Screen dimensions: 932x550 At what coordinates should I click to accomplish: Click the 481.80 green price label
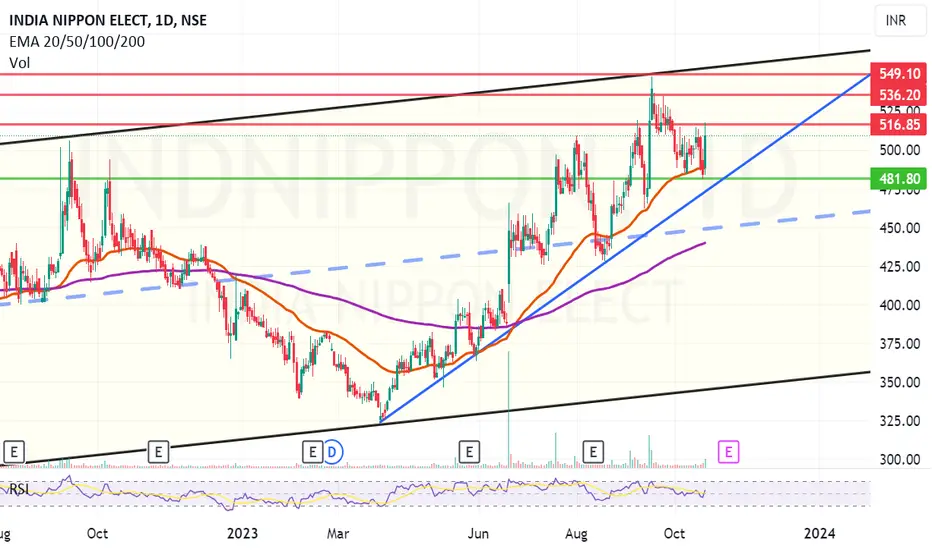coord(899,179)
